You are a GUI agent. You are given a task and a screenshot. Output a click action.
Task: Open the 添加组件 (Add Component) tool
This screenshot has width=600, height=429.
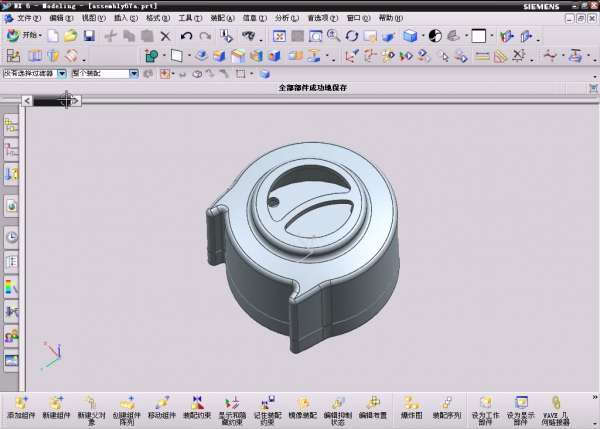coord(21,406)
